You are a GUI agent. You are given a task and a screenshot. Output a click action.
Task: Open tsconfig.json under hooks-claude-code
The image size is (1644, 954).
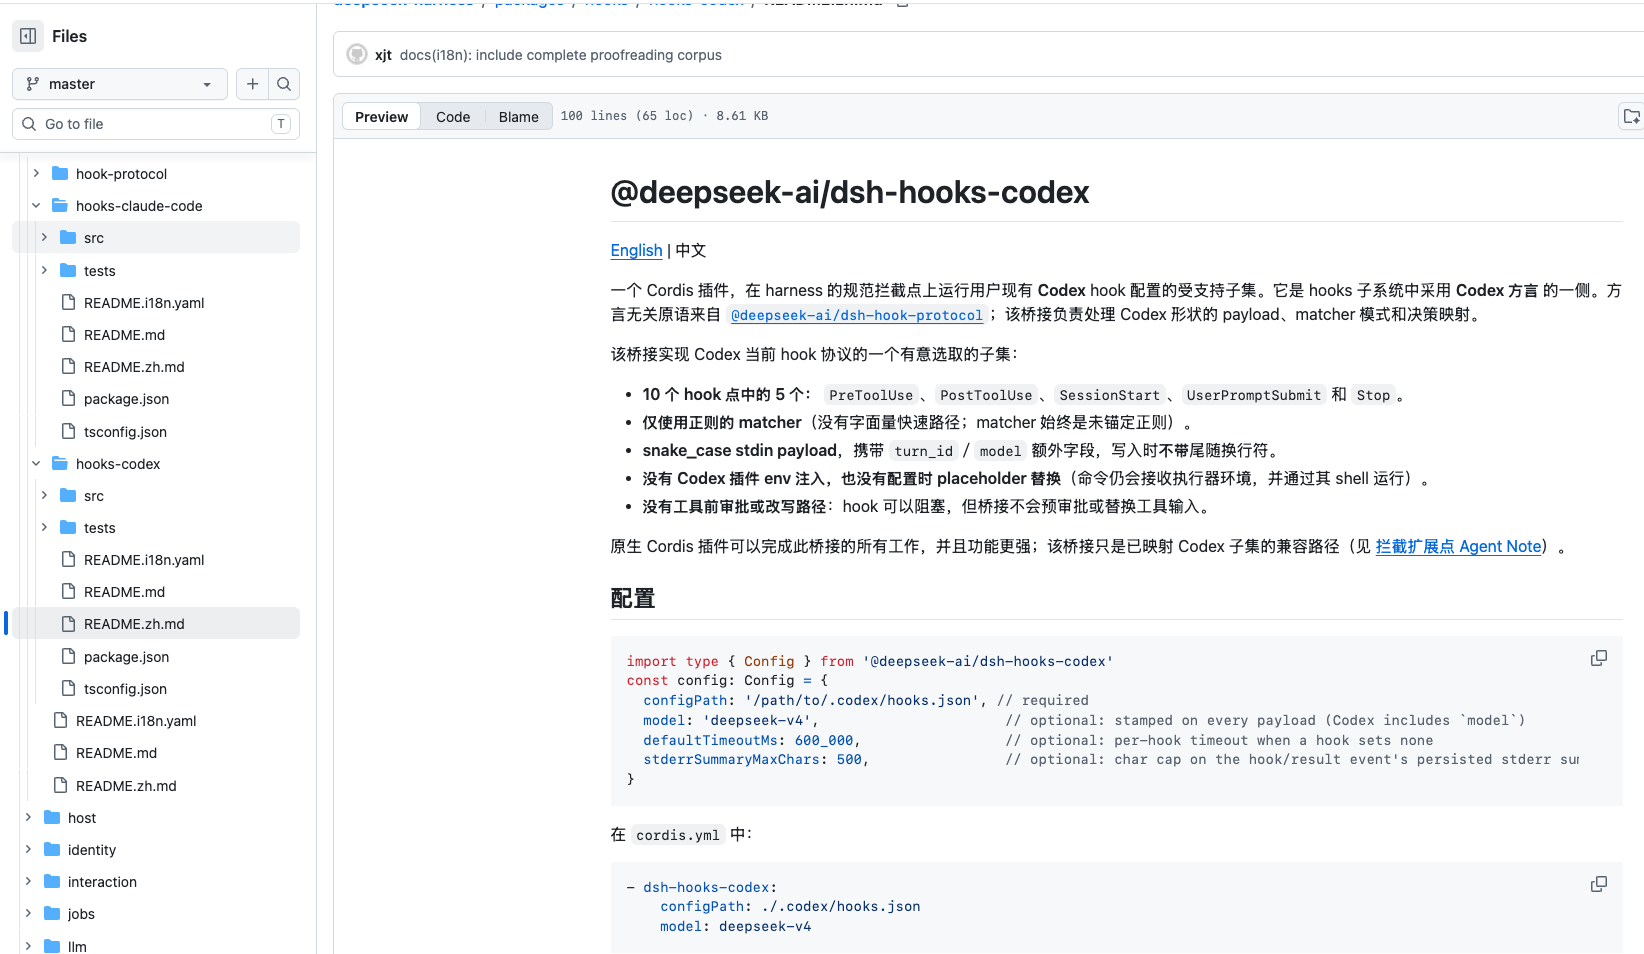125,431
